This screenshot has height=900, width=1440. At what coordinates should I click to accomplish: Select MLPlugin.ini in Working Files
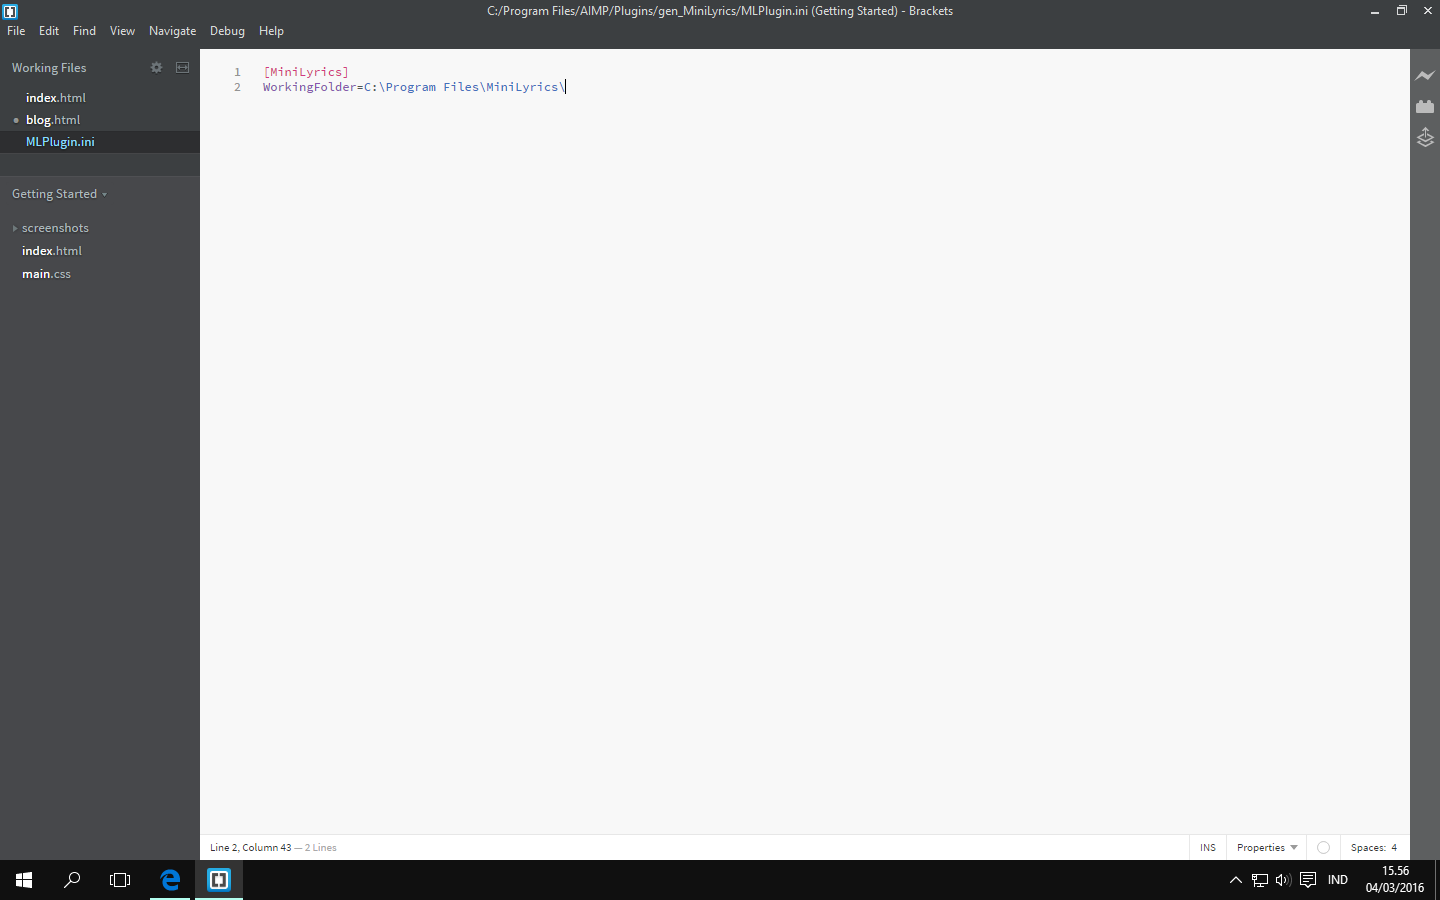(60, 141)
